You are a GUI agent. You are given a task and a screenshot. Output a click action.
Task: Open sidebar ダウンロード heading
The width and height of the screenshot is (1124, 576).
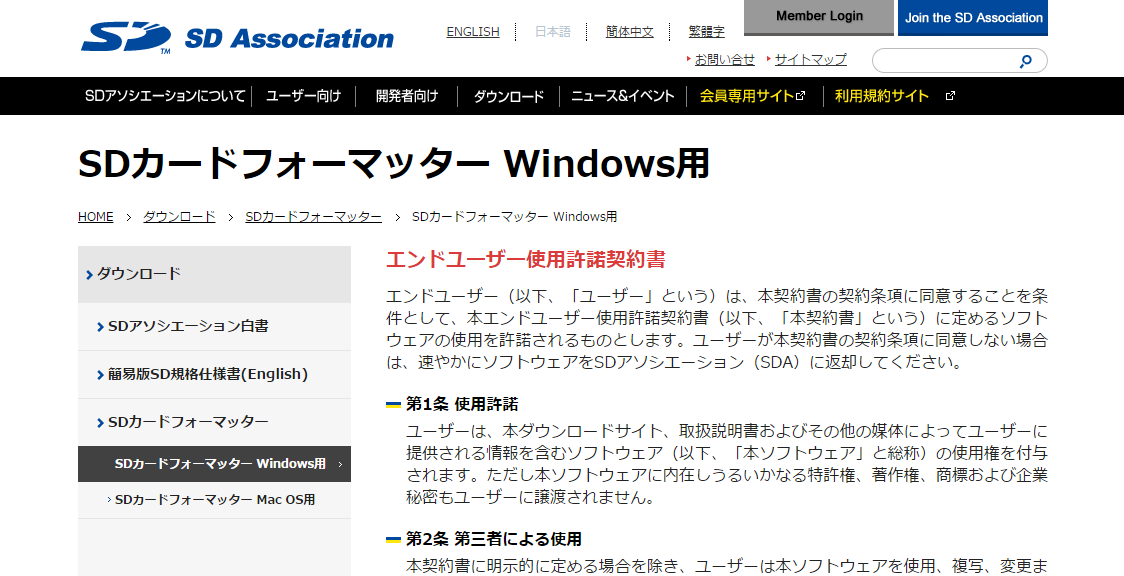point(214,274)
